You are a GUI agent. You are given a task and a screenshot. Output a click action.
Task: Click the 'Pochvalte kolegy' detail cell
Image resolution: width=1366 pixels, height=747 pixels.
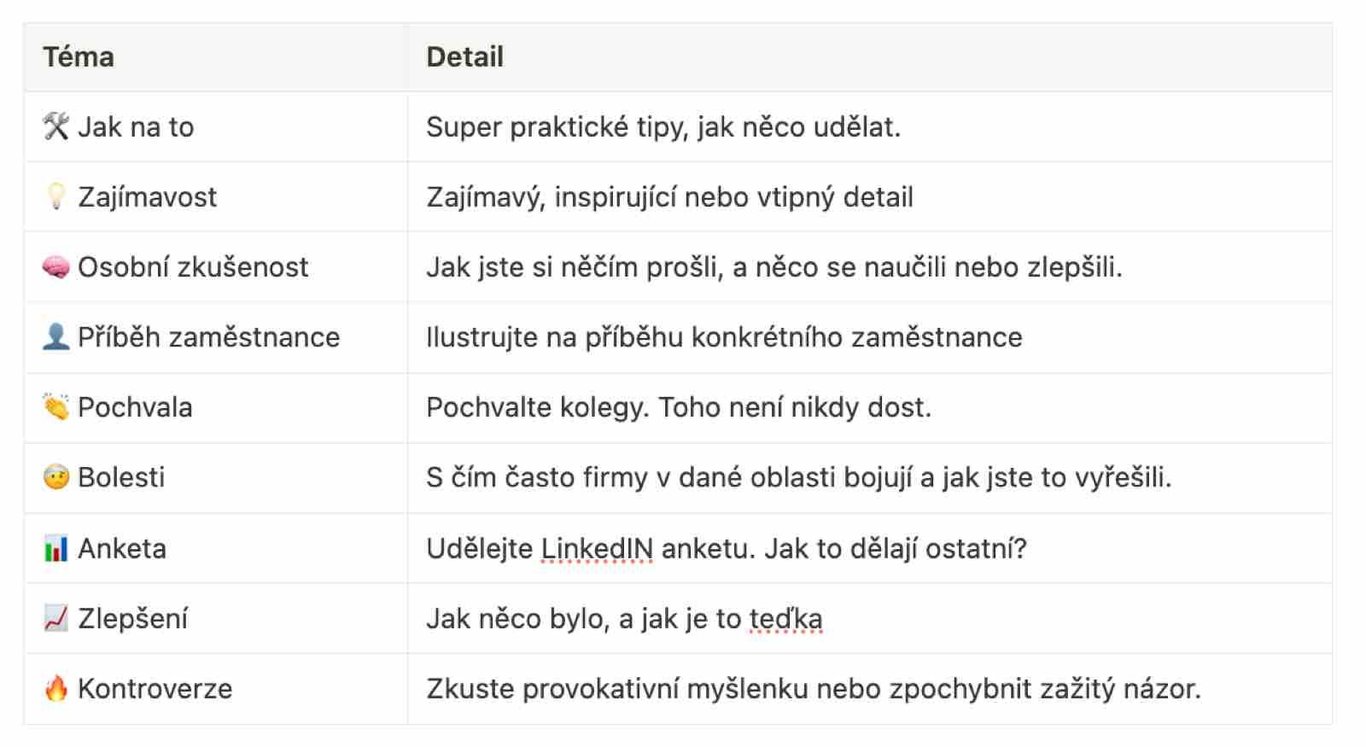tap(679, 407)
